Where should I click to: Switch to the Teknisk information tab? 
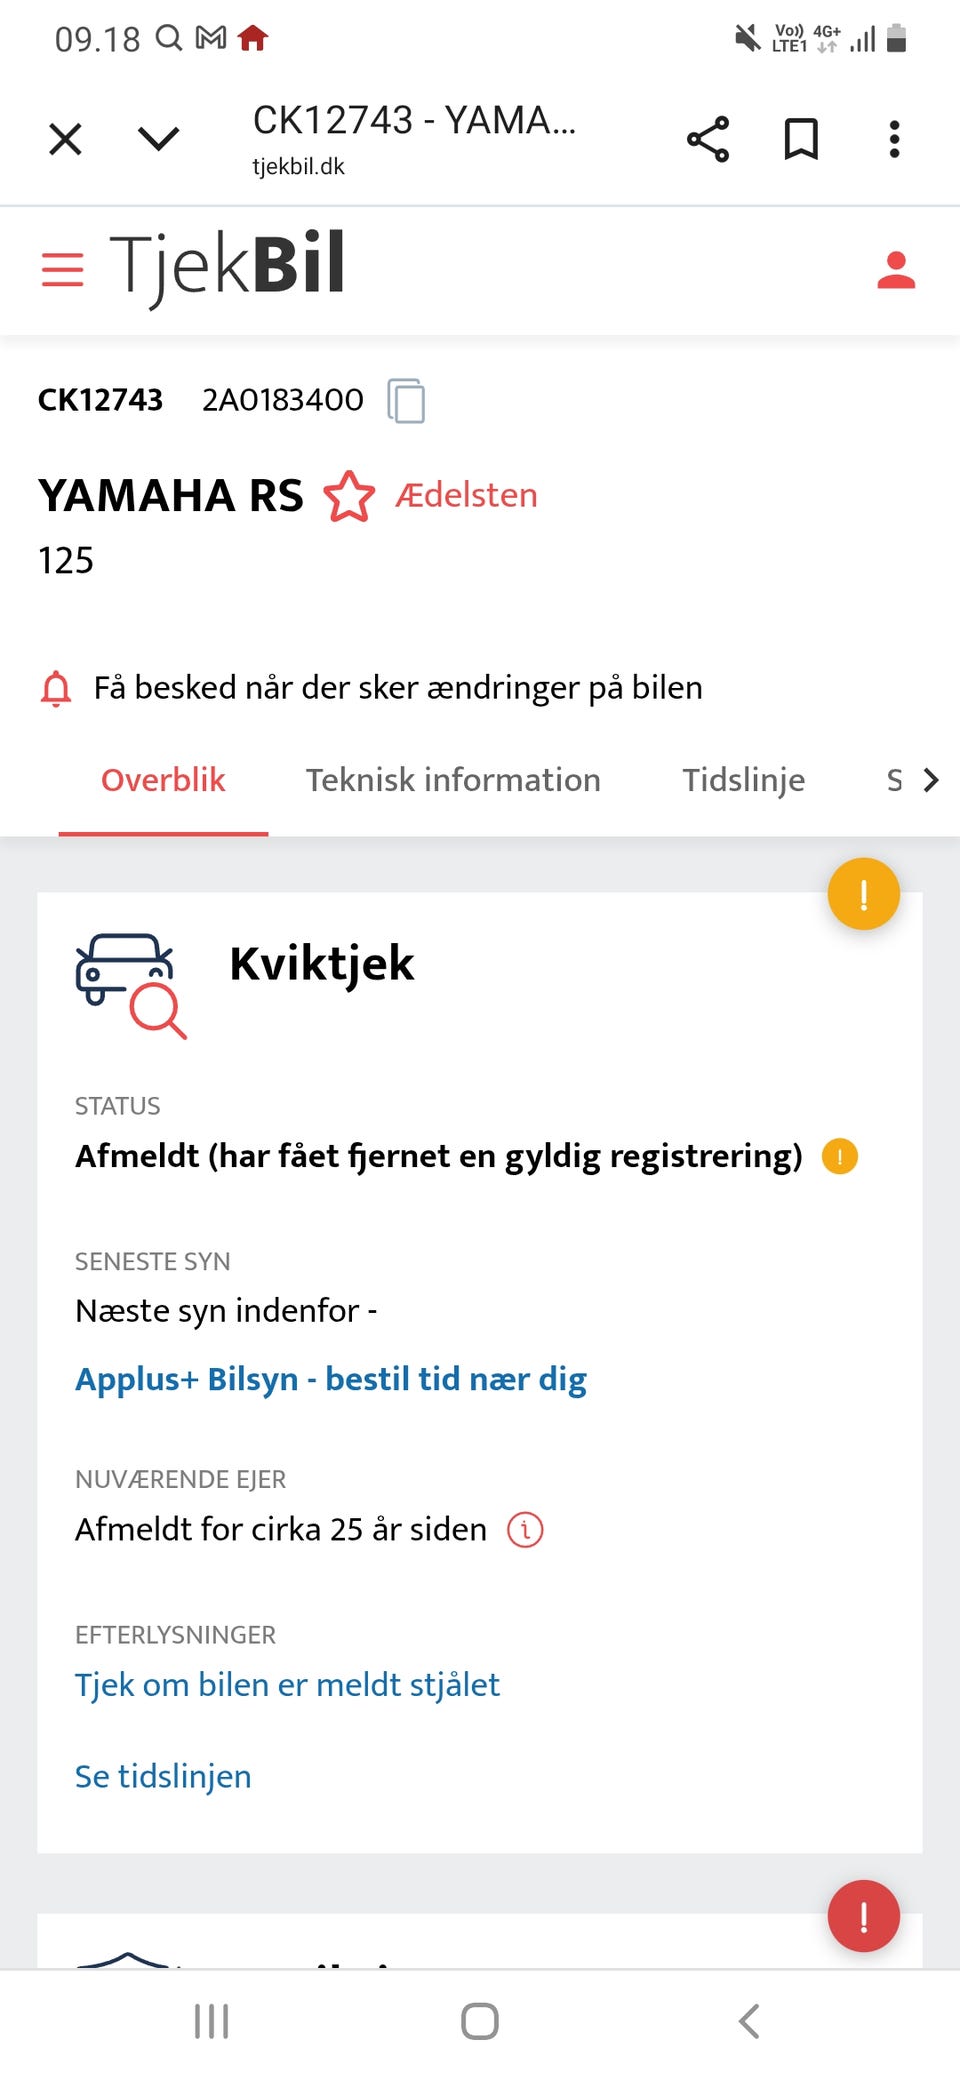tap(453, 779)
